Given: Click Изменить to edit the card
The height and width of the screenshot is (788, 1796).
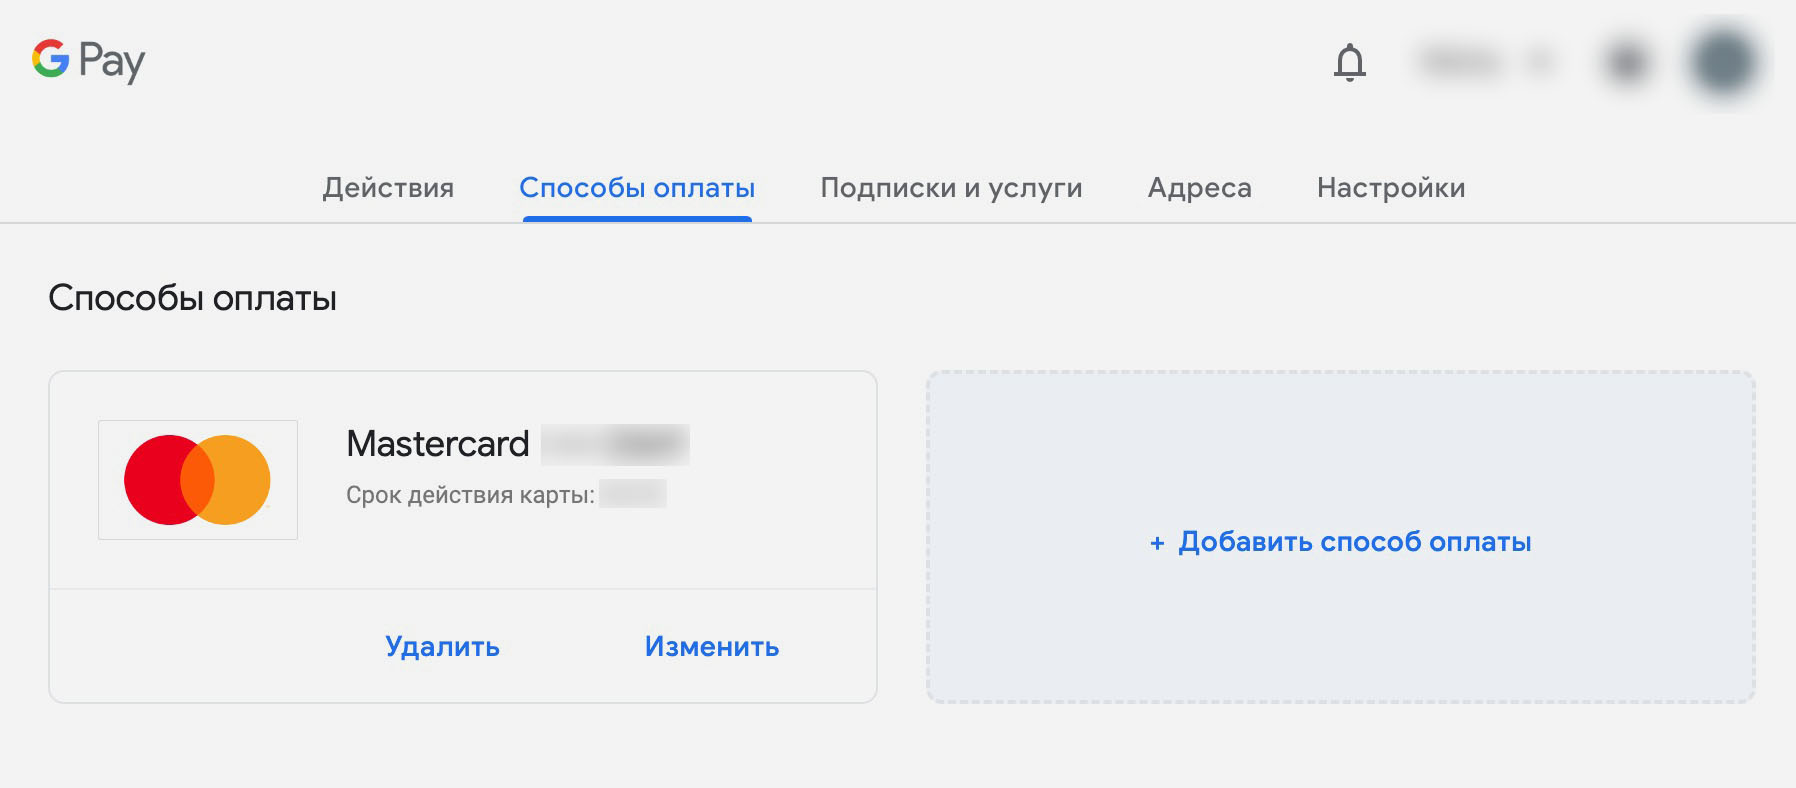Looking at the screenshot, I should point(711,647).
